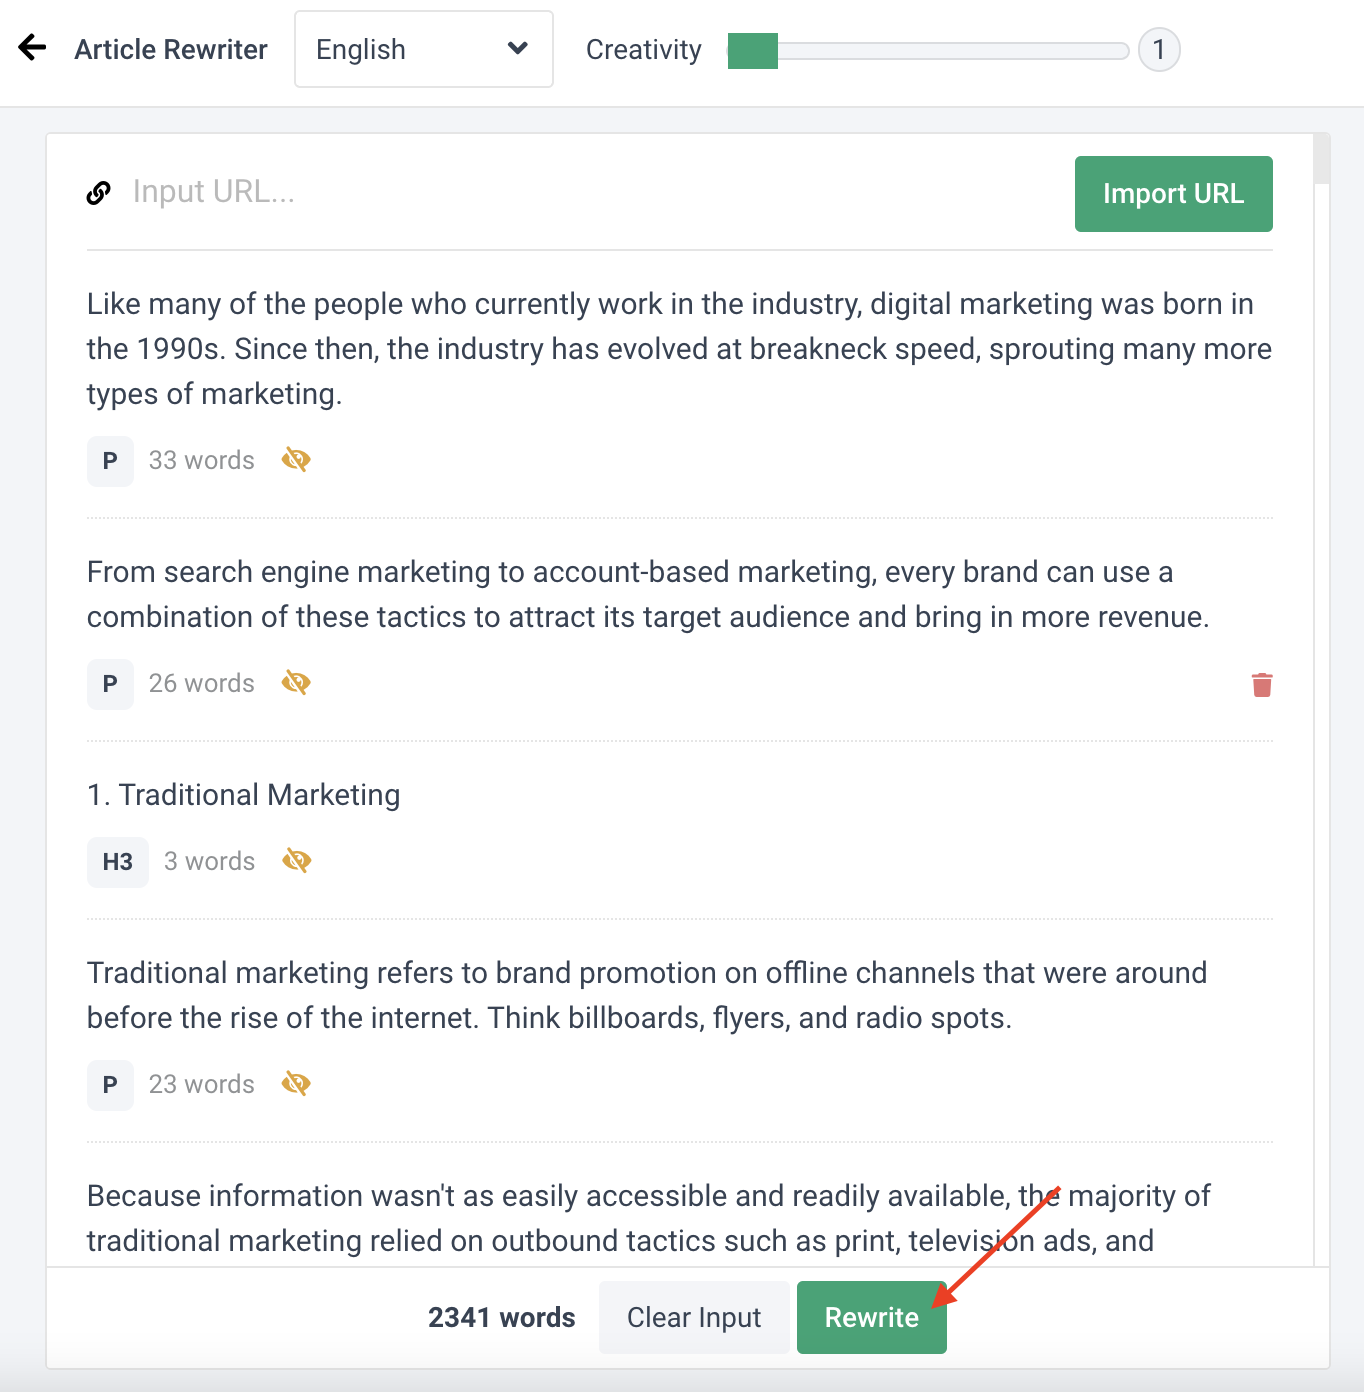The width and height of the screenshot is (1364, 1392).
Task: Delete the 26-word paragraph using the trash icon
Action: point(1261,685)
